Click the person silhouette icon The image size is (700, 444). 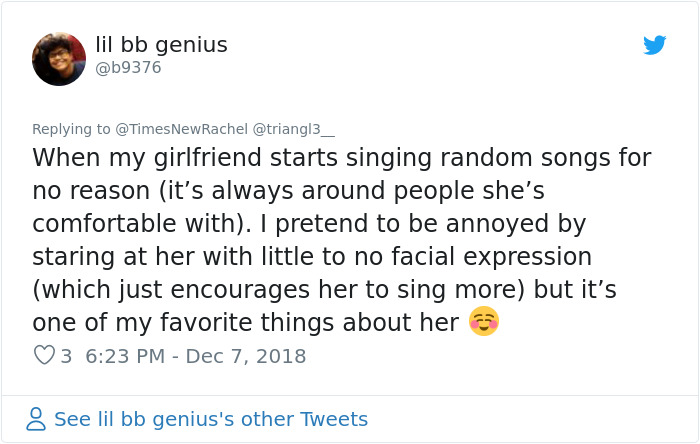click(x=37, y=419)
